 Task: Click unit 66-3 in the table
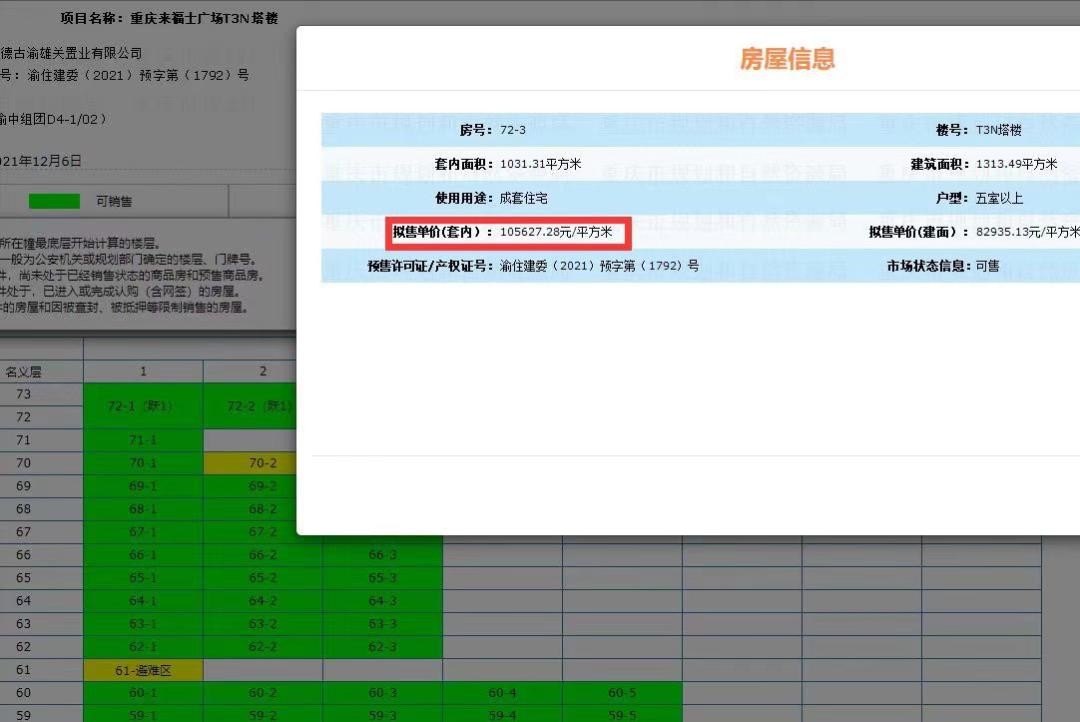click(382, 555)
